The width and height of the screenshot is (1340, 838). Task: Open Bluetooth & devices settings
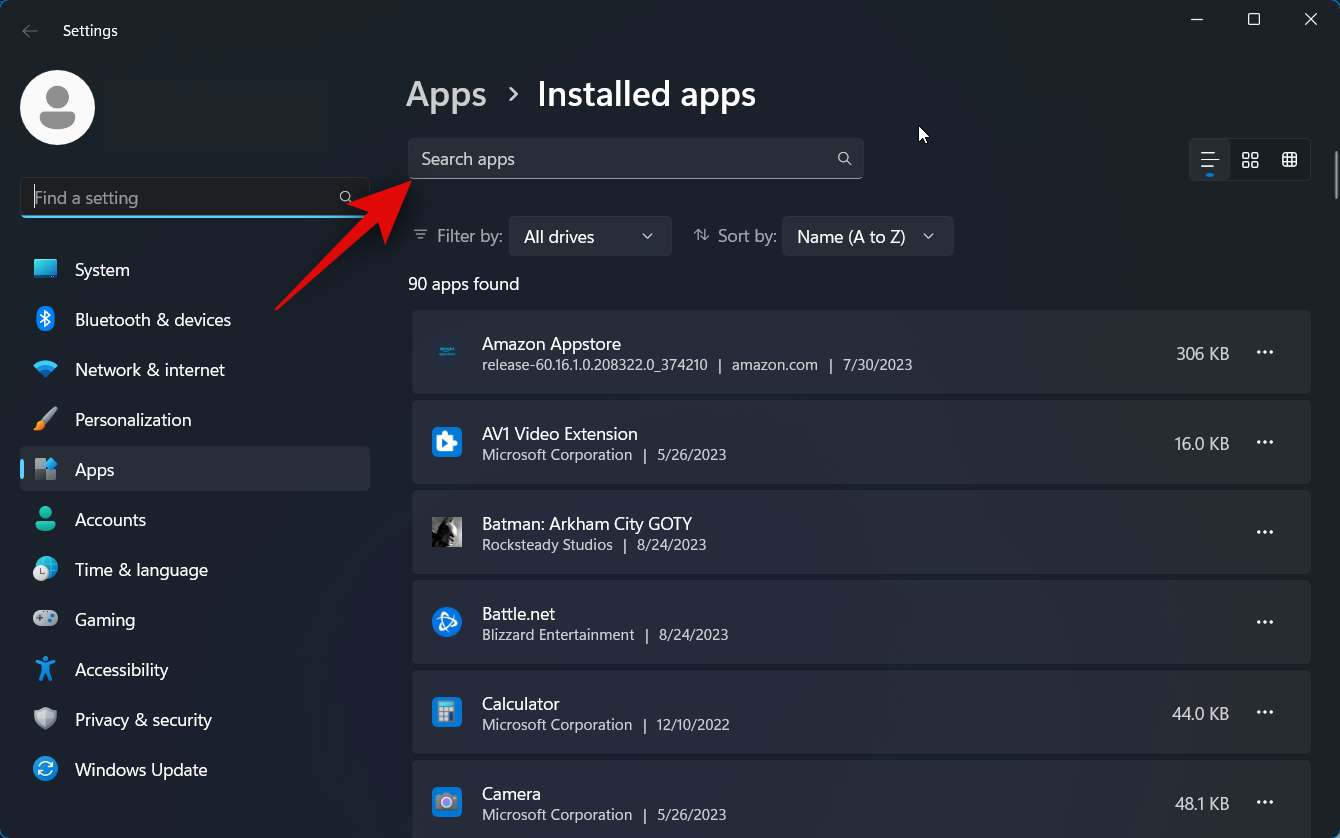click(152, 320)
